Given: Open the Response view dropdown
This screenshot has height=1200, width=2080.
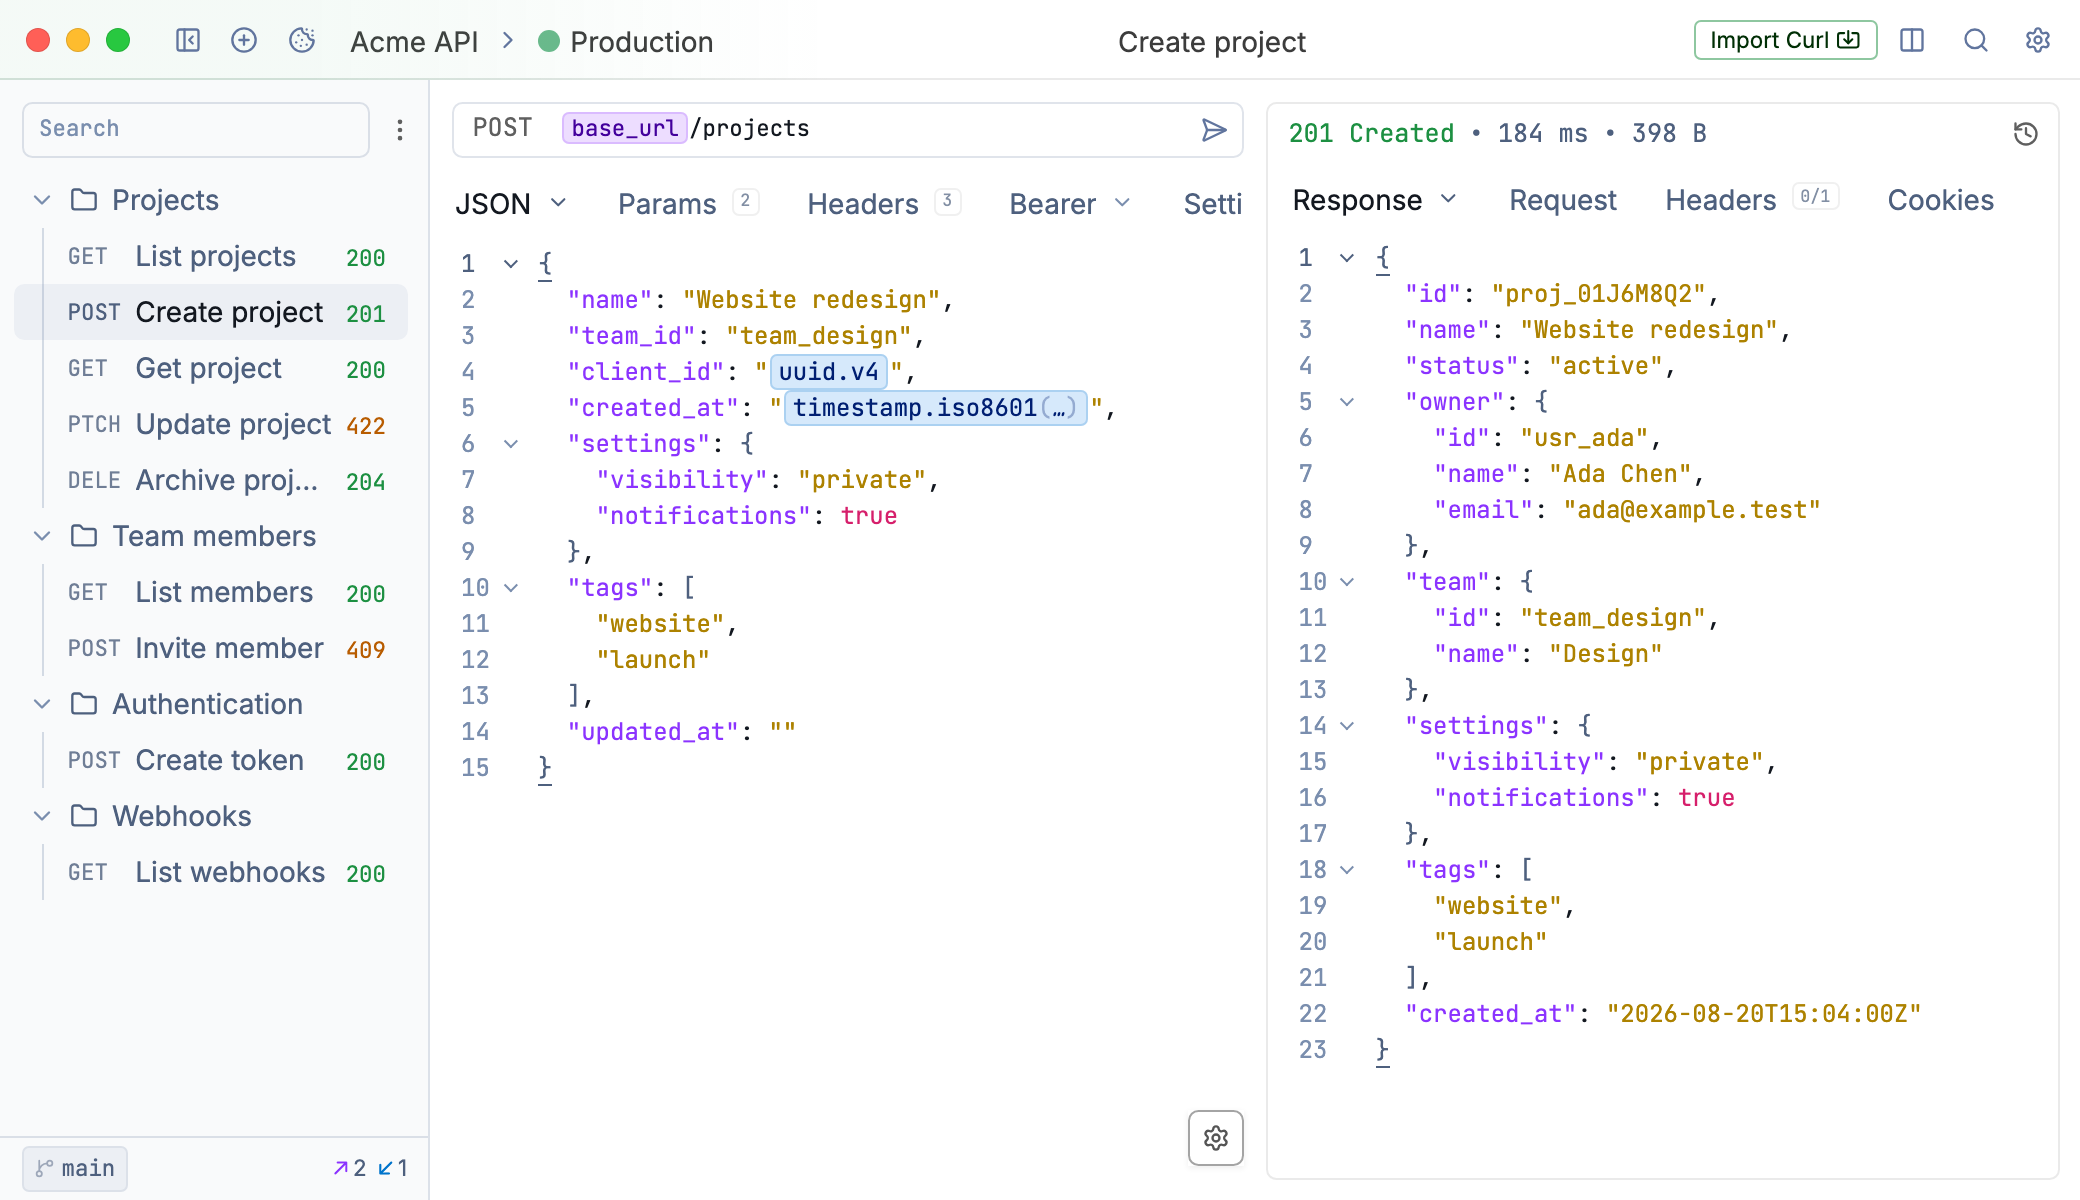Looking at the screenshot, I should coord(1375,200).
